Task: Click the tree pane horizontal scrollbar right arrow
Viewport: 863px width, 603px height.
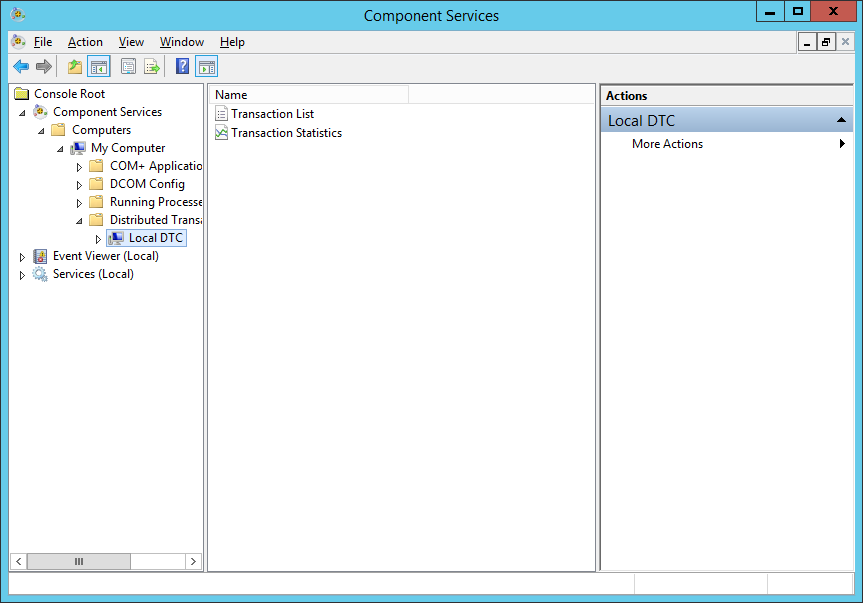Action: [x=193, y=562]
